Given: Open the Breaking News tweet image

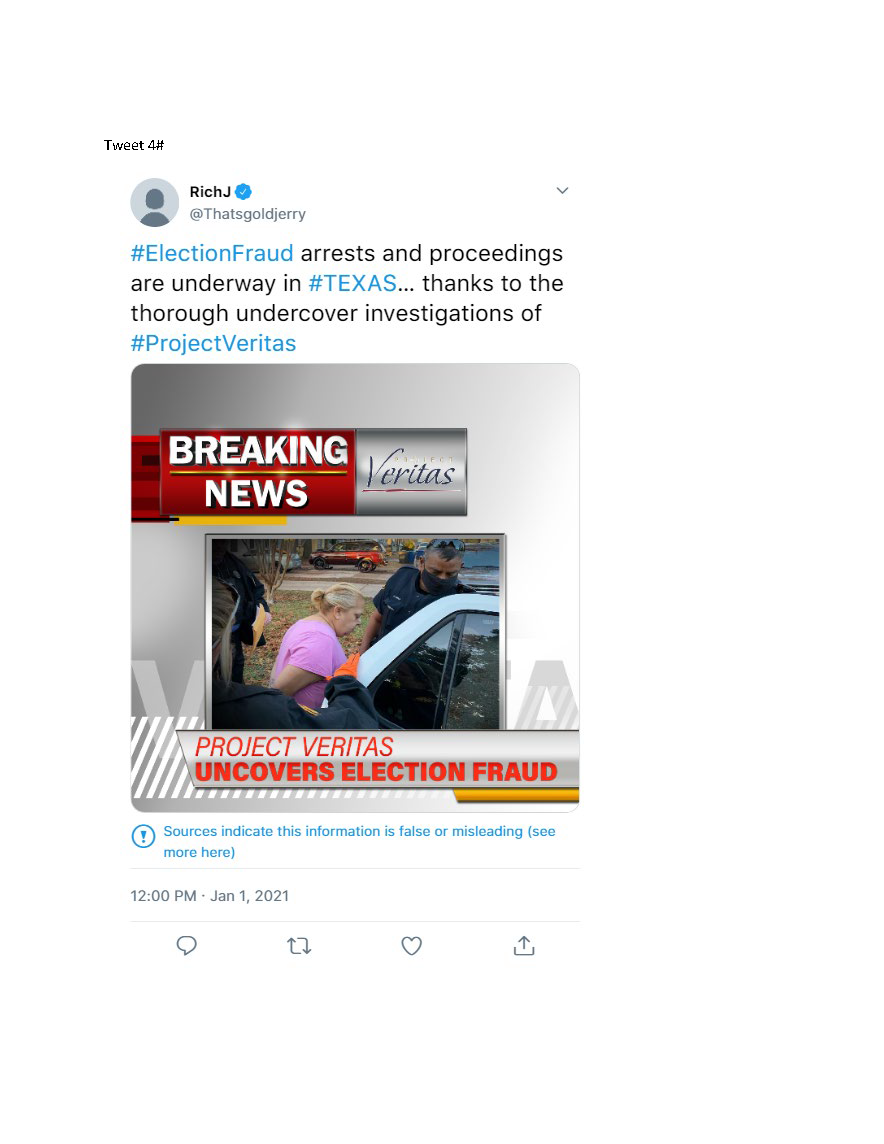Looking at the screenshot, I should (x=355, y=588).
